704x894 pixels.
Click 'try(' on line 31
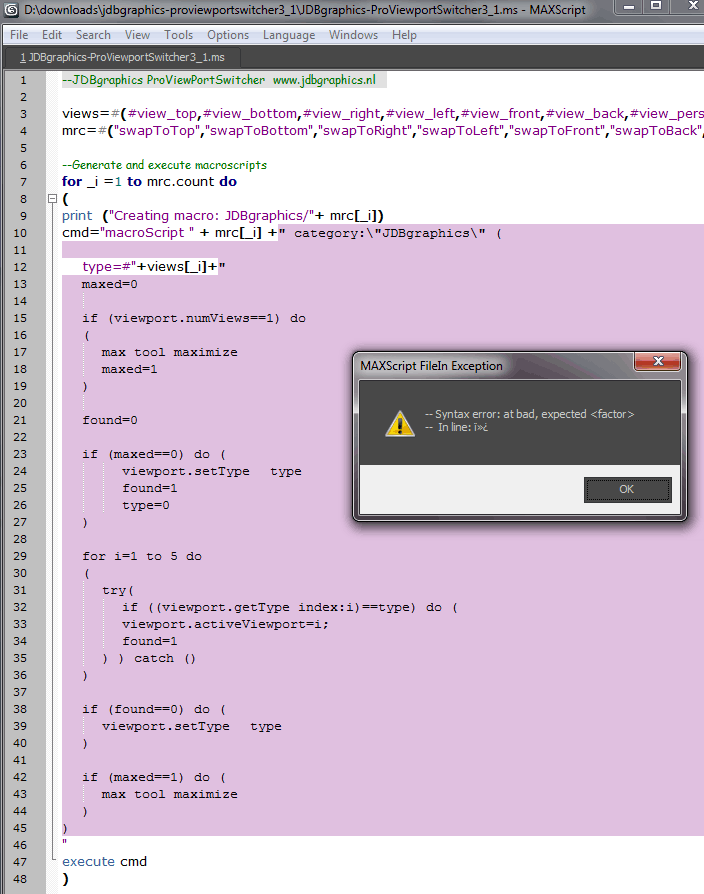click(x=118, y=590)
